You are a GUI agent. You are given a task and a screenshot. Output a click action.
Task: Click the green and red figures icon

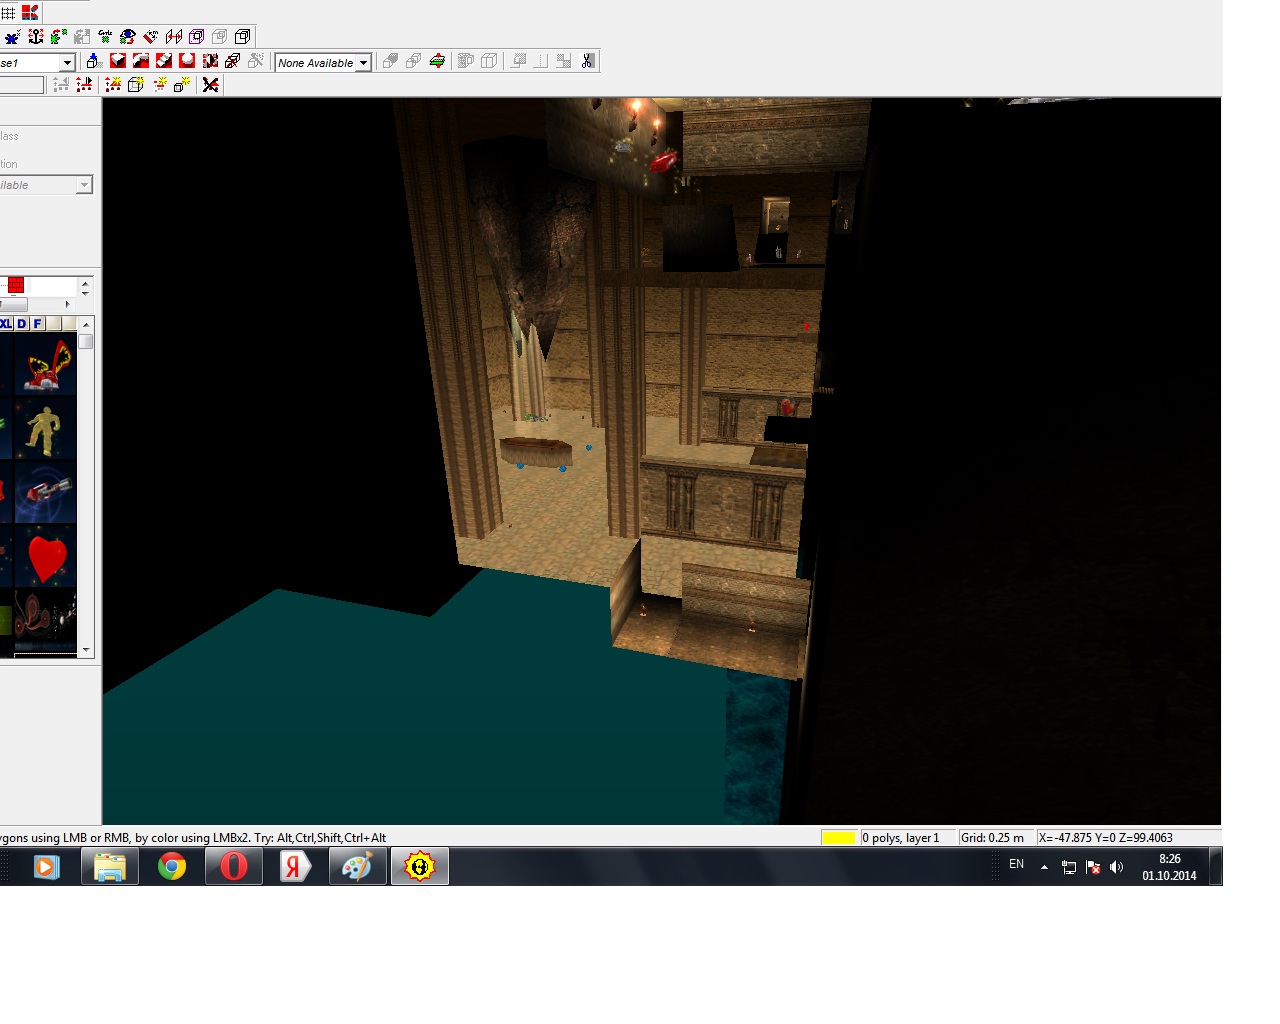tap(59, 37)
